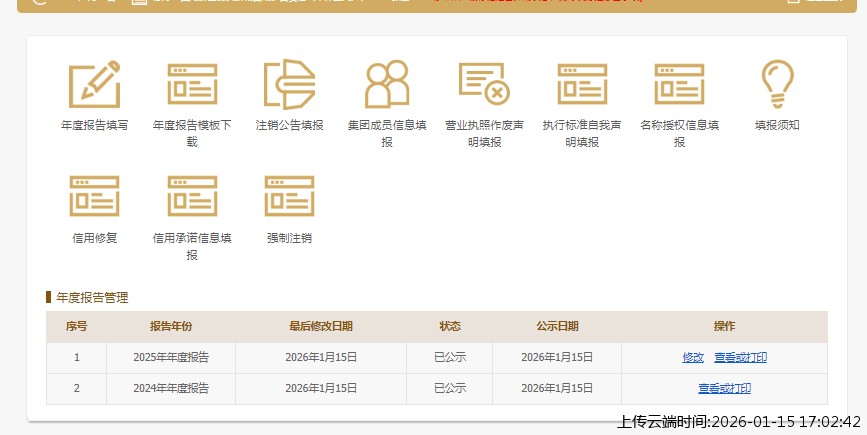
Task: Open the 执行标准自我声明填报 icon
Action: (x=582, y=84)
